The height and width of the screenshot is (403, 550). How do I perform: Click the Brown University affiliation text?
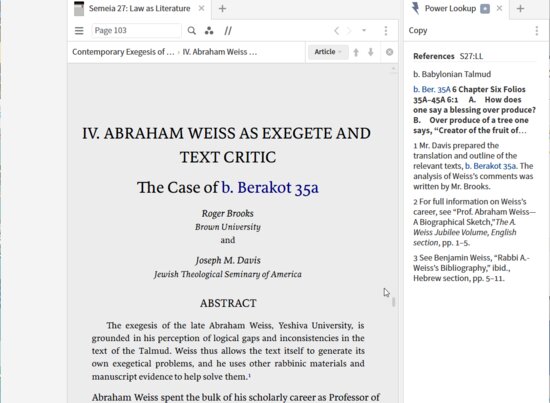228,227
